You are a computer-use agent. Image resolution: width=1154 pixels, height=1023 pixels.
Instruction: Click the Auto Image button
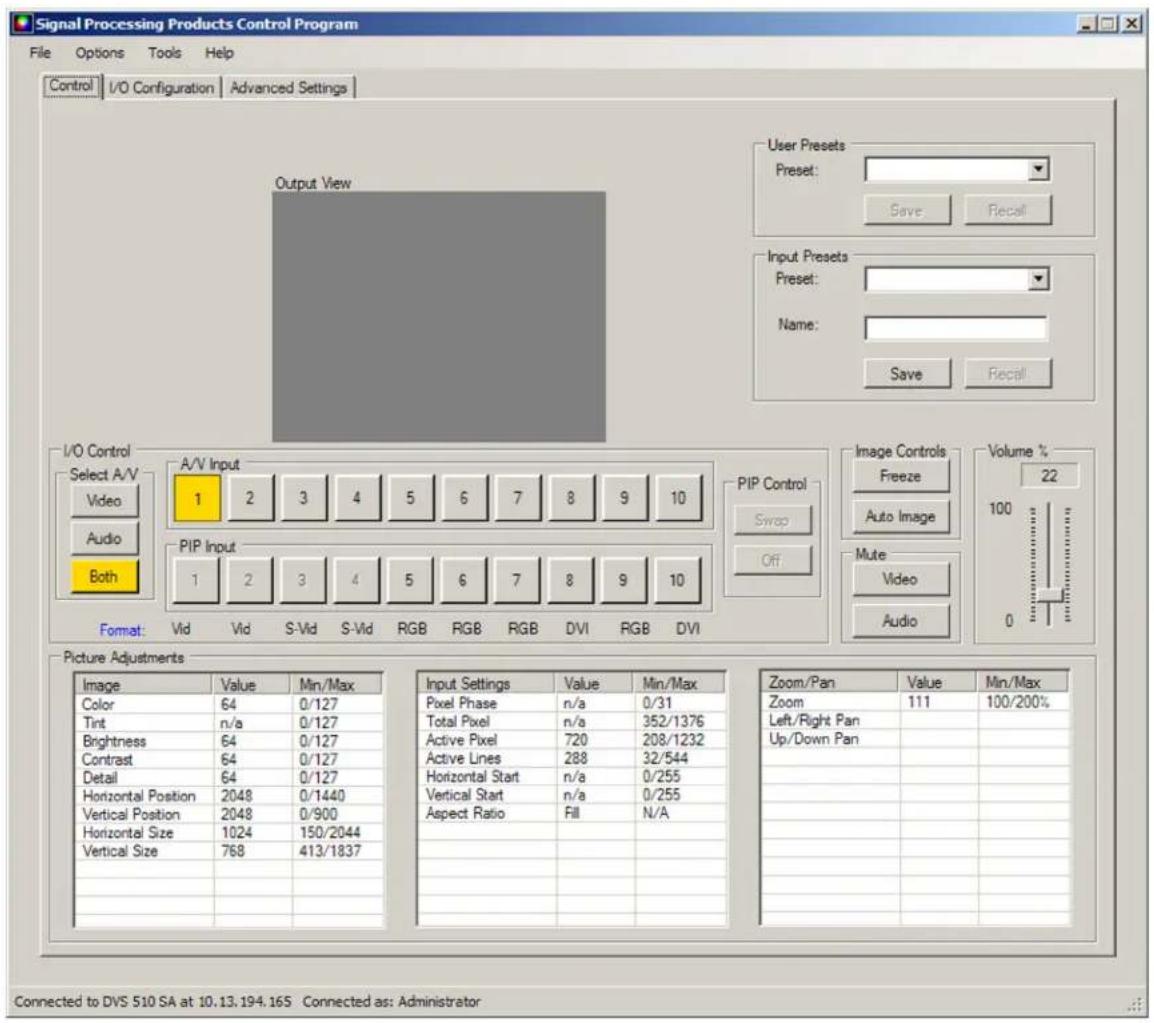point(901,517)
